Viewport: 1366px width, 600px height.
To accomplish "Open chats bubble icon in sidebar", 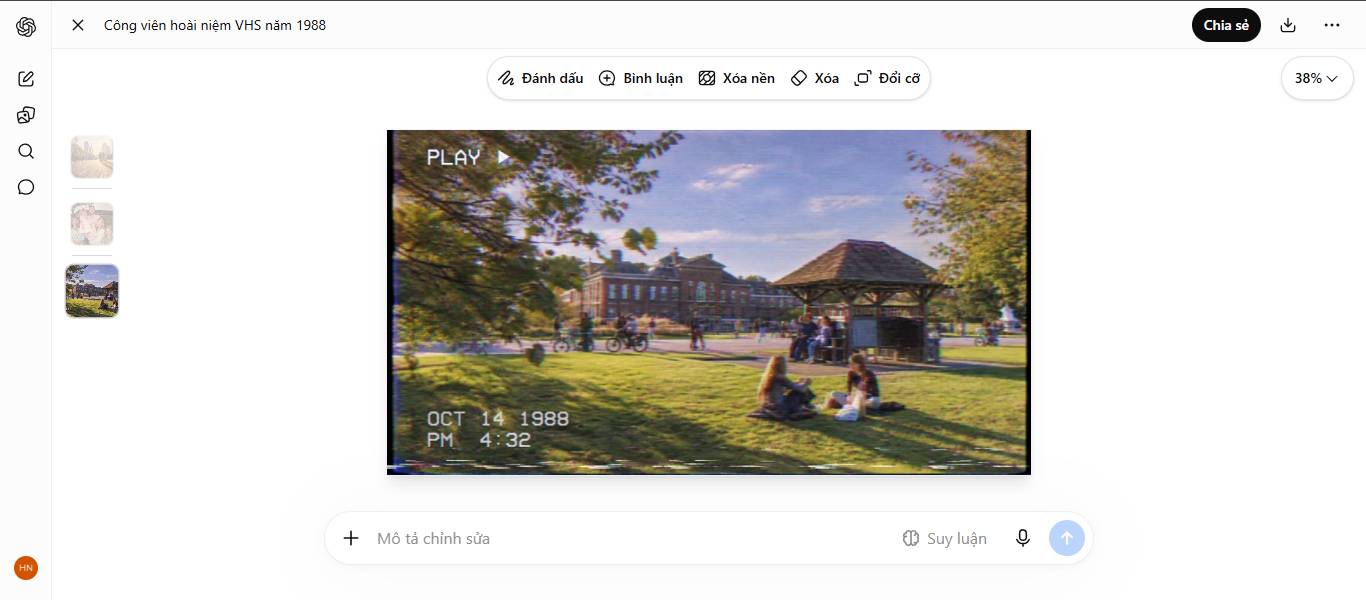I will click(26, 187).
